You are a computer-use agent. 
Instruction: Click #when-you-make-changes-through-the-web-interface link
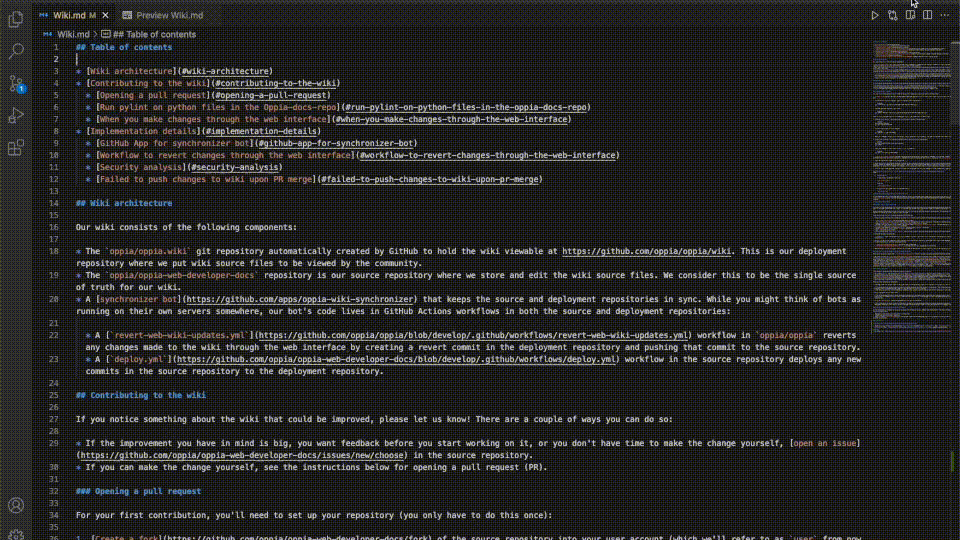(x=451, y=119)
